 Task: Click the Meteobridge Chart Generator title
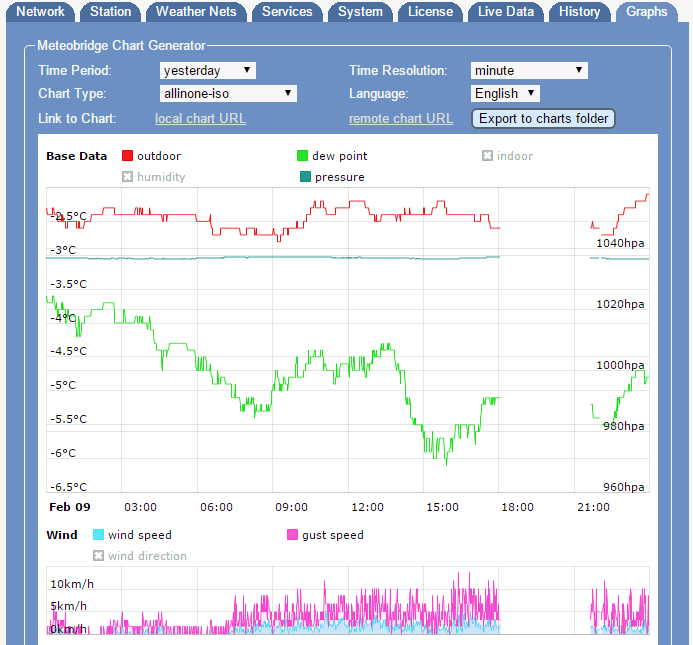click(121, 45)
